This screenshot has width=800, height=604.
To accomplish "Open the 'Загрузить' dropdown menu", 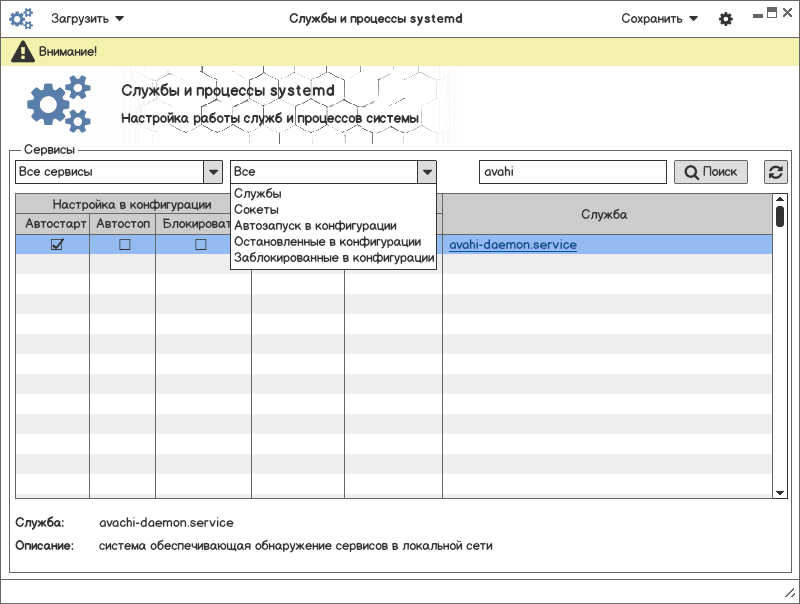I will pyautogui.click(x=88, y=18).
